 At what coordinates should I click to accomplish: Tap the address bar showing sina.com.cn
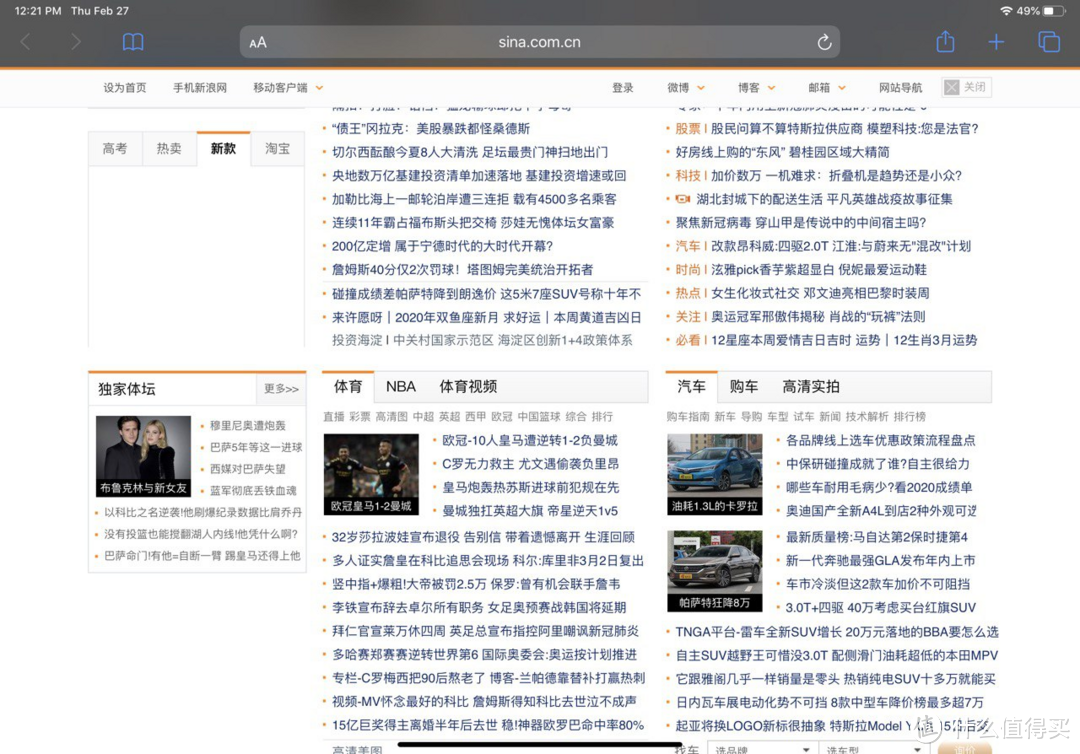[x=540, y=42]
